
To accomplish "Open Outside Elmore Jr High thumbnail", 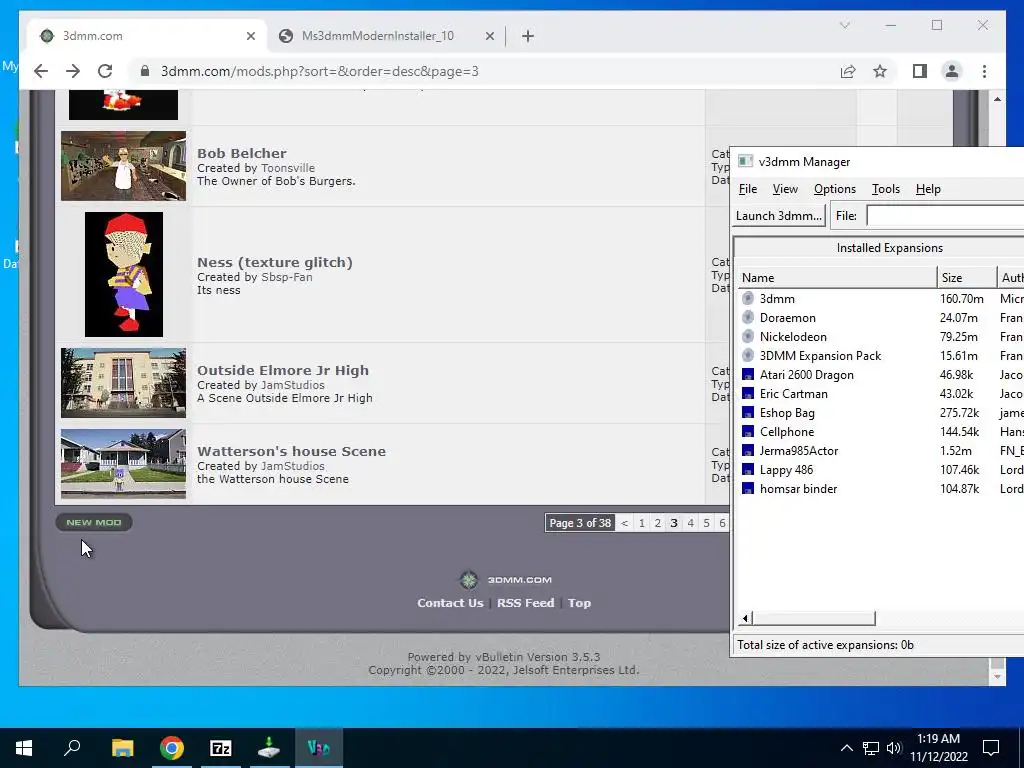I will click(123, 383).
